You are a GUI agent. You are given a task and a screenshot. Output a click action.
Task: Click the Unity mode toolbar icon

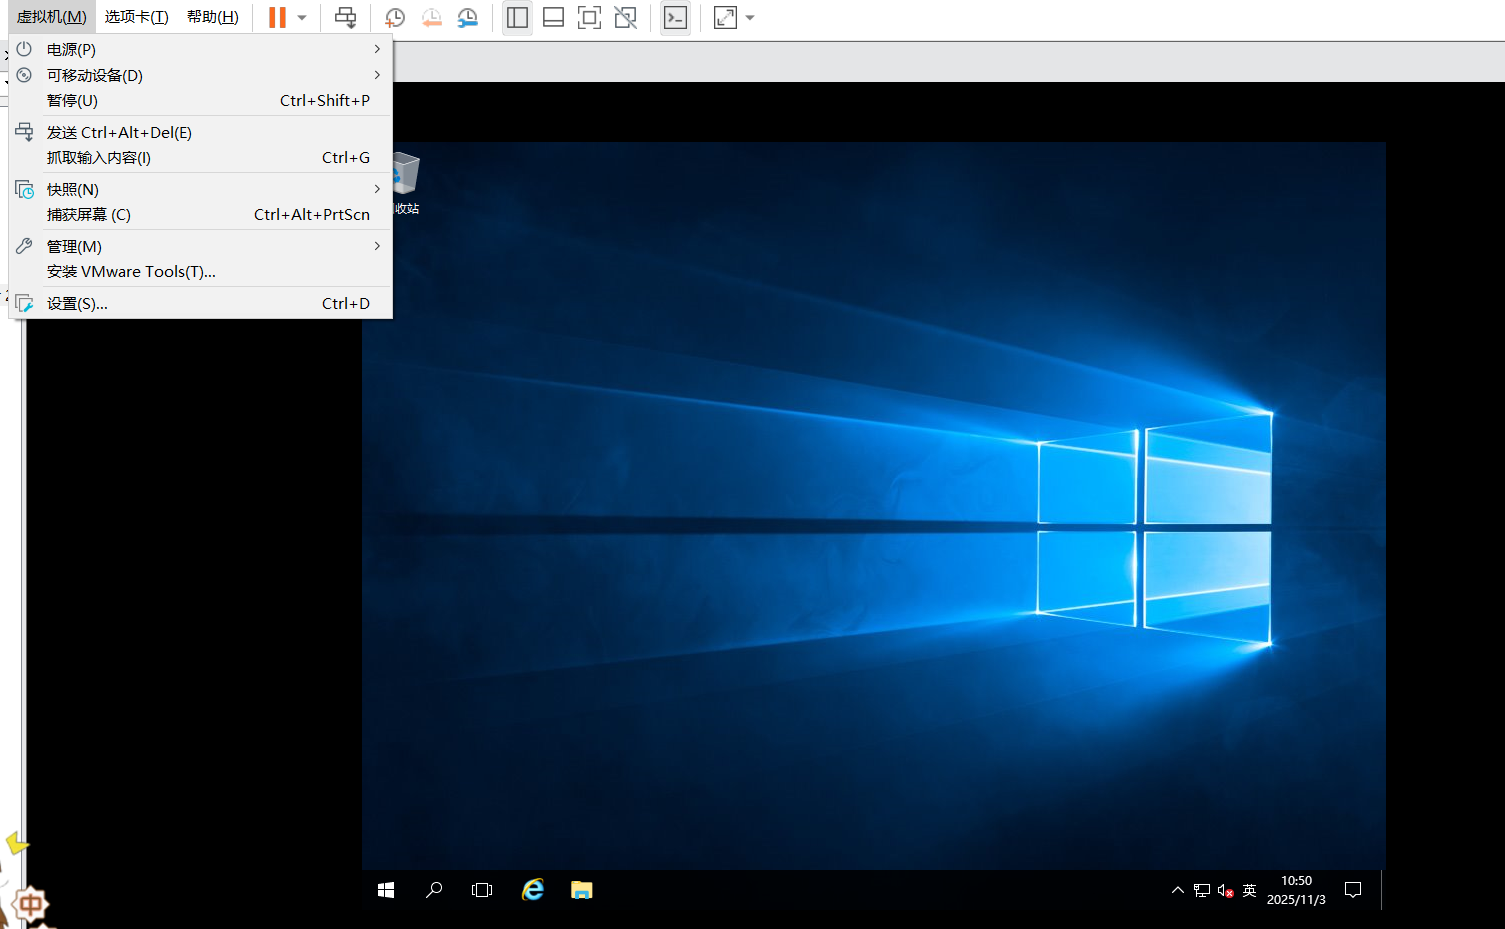click(625, 17)
